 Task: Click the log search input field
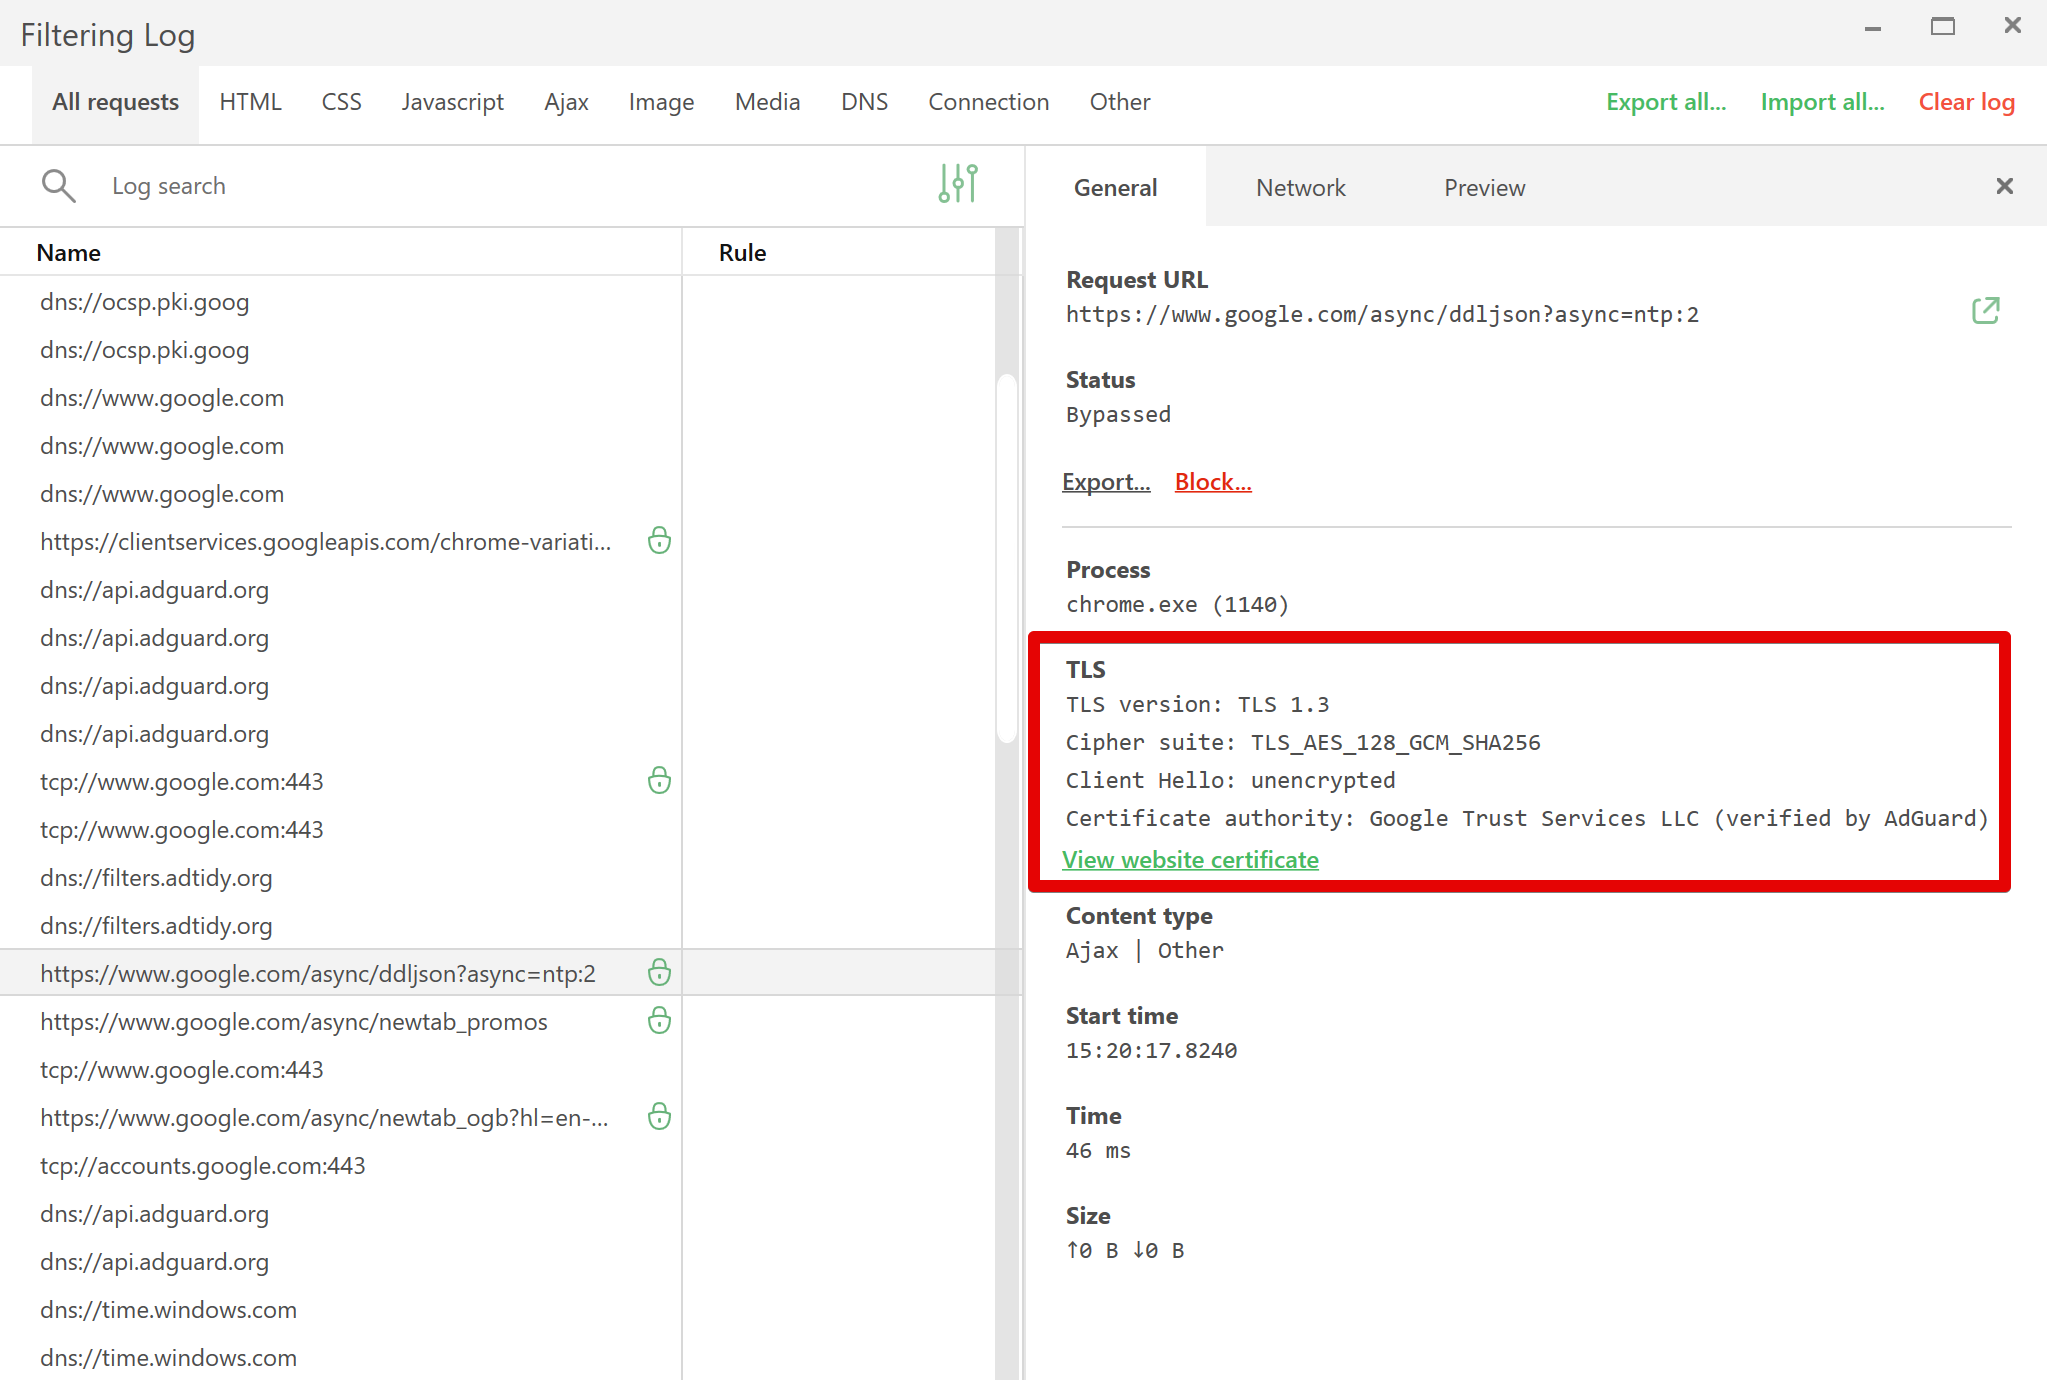(510, 183)
